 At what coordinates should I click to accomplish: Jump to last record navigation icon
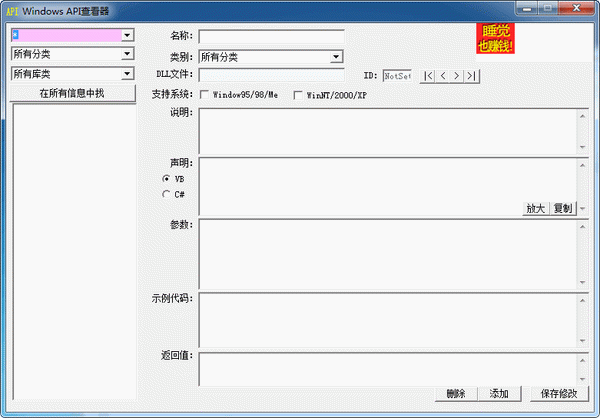471,76
